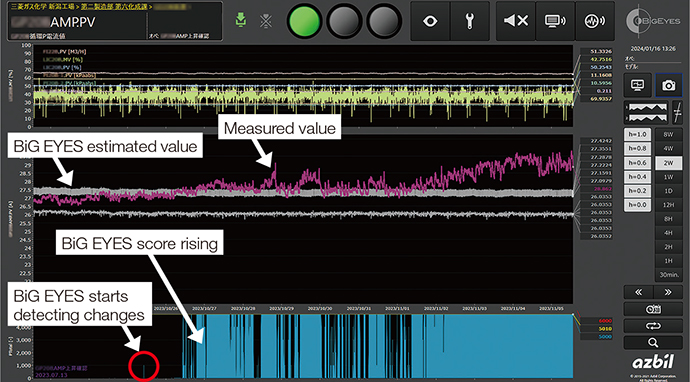
Task: Click the red 6000 threshold value
Action: [596, 321]
